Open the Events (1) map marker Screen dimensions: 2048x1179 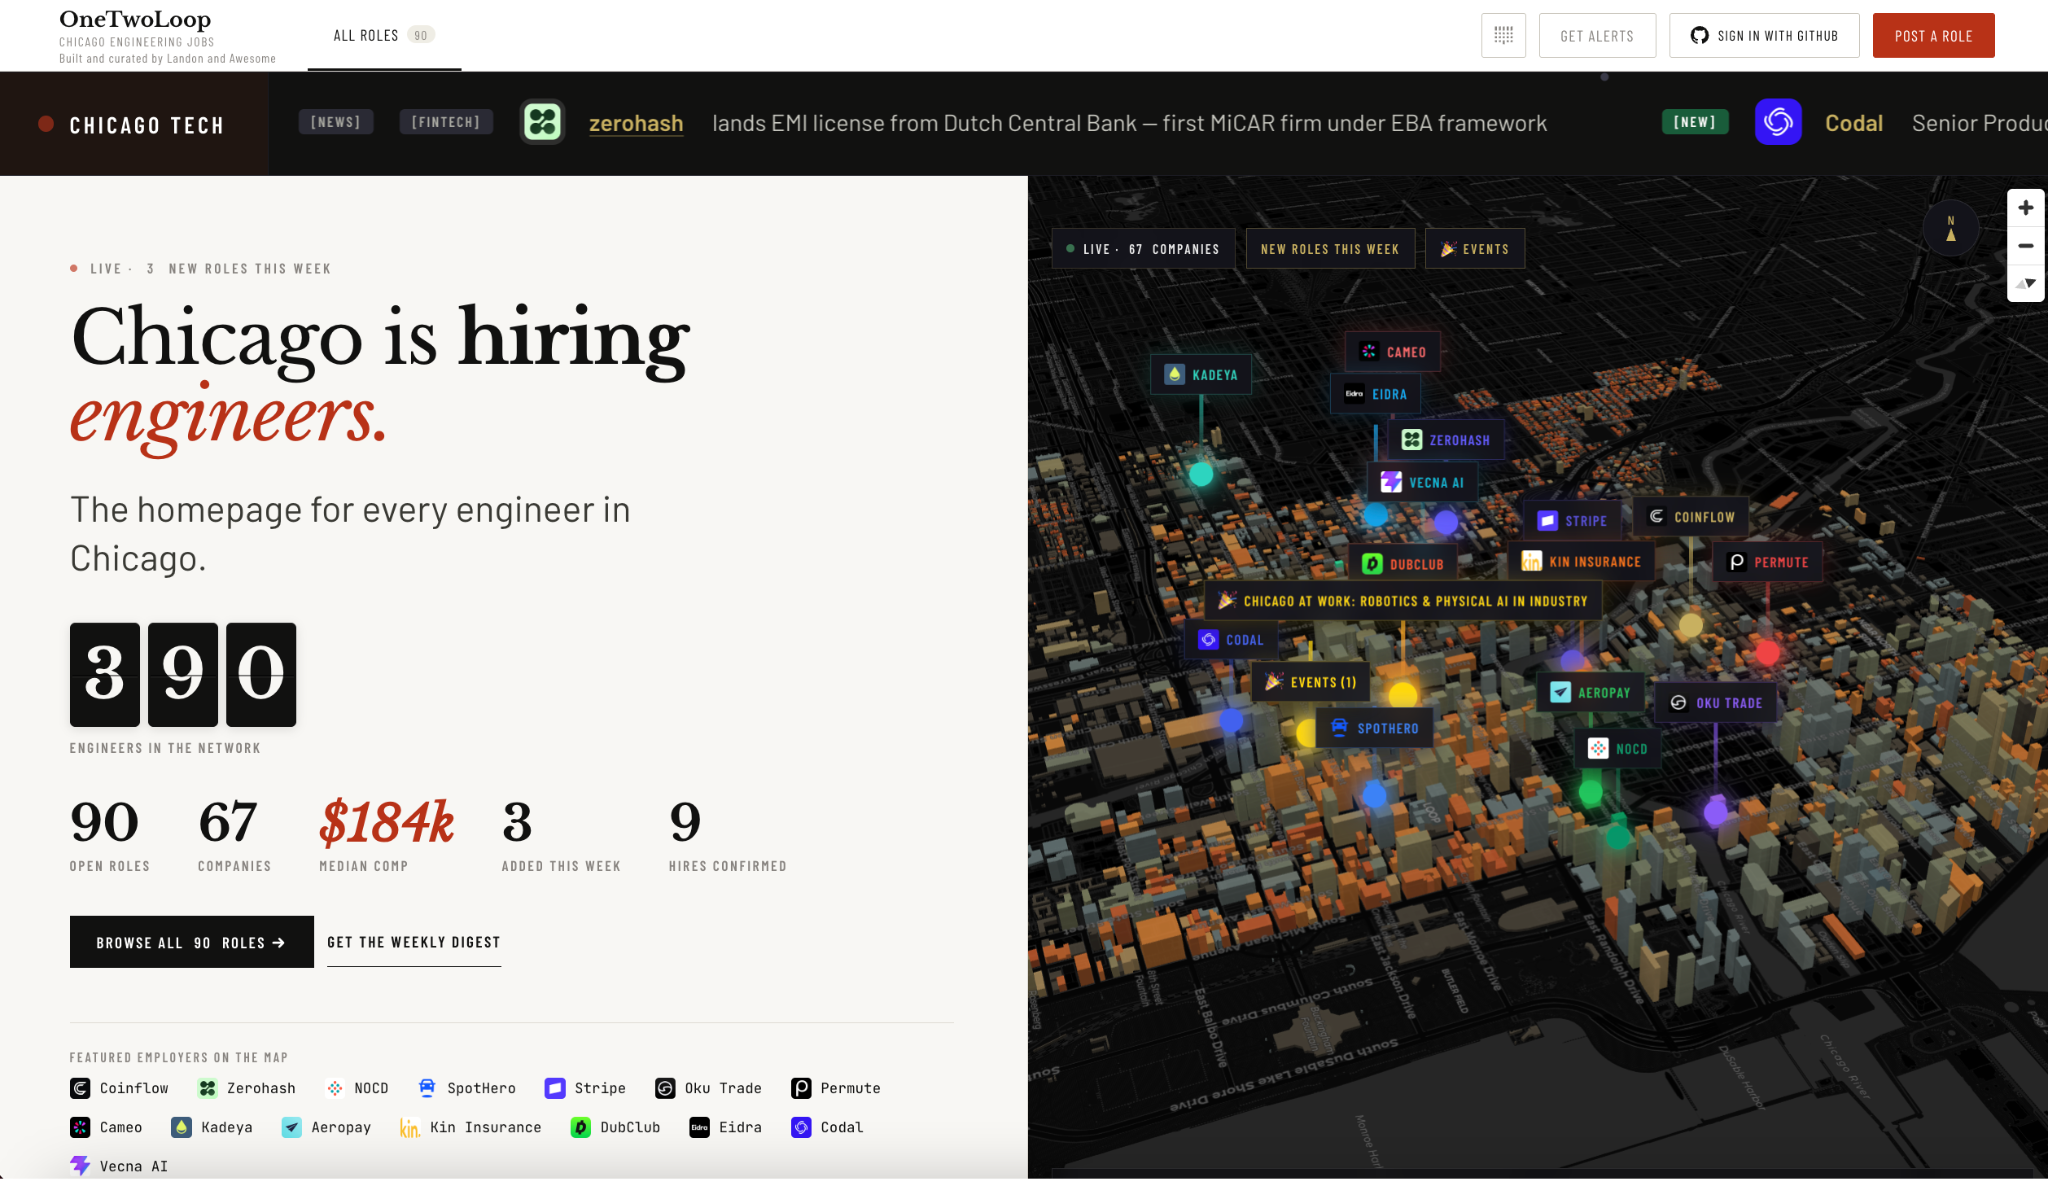[x=1311, y=682]
